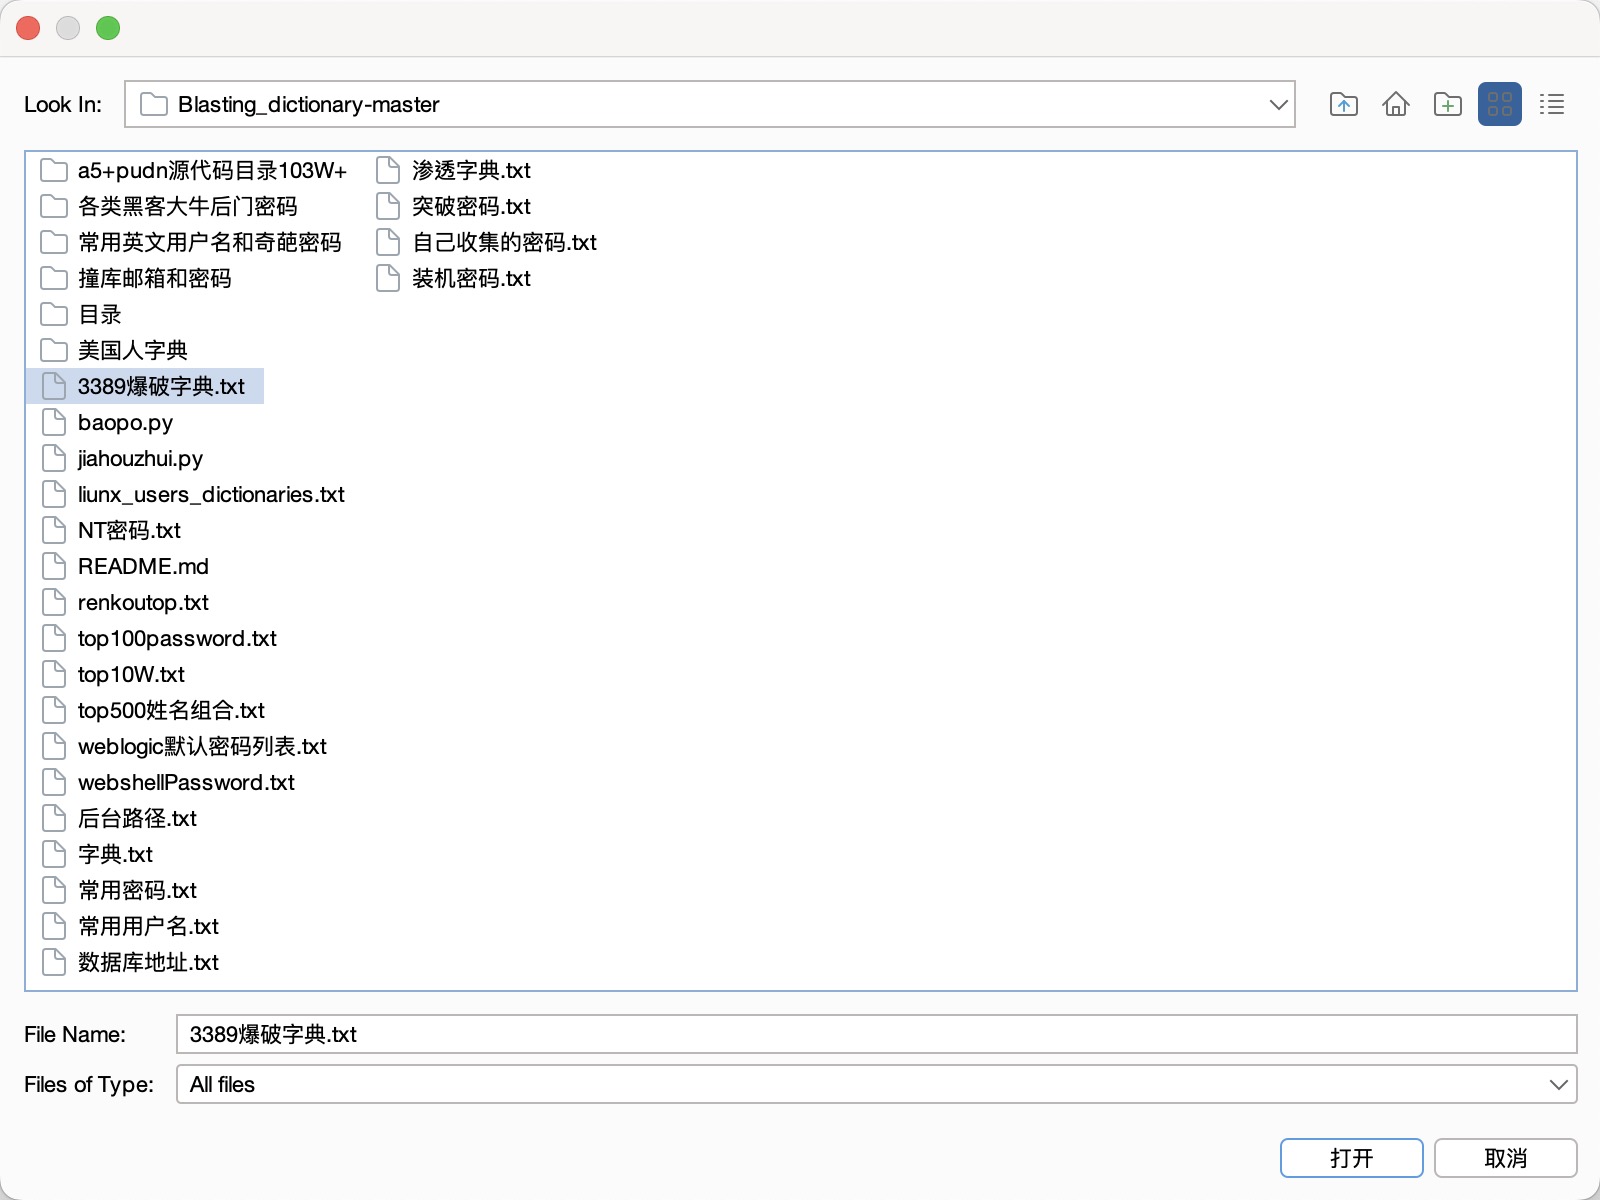This screenshot has width=1600, height=1200.
Task: Click the Up One Level folder icon
Action: [x=1343, y=104]
